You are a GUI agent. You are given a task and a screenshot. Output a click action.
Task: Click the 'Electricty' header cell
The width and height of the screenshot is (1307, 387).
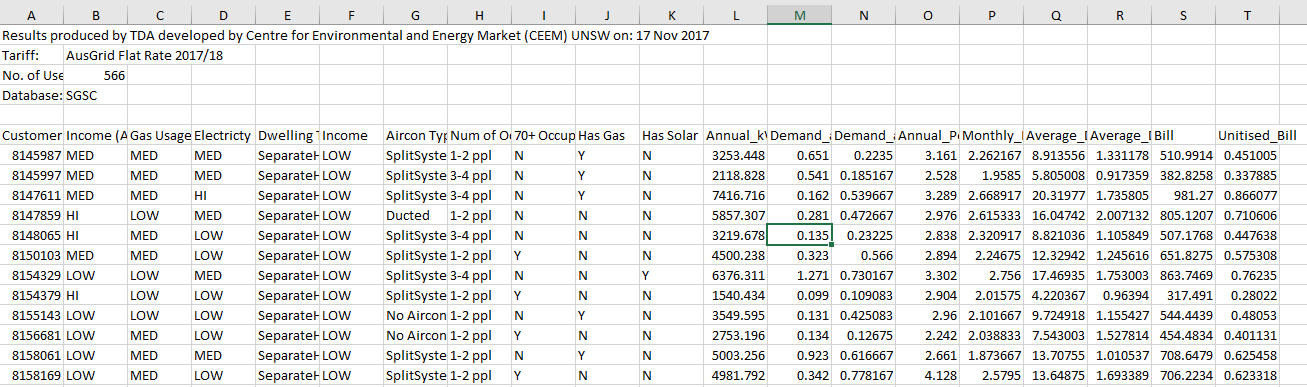pos(224,136)
